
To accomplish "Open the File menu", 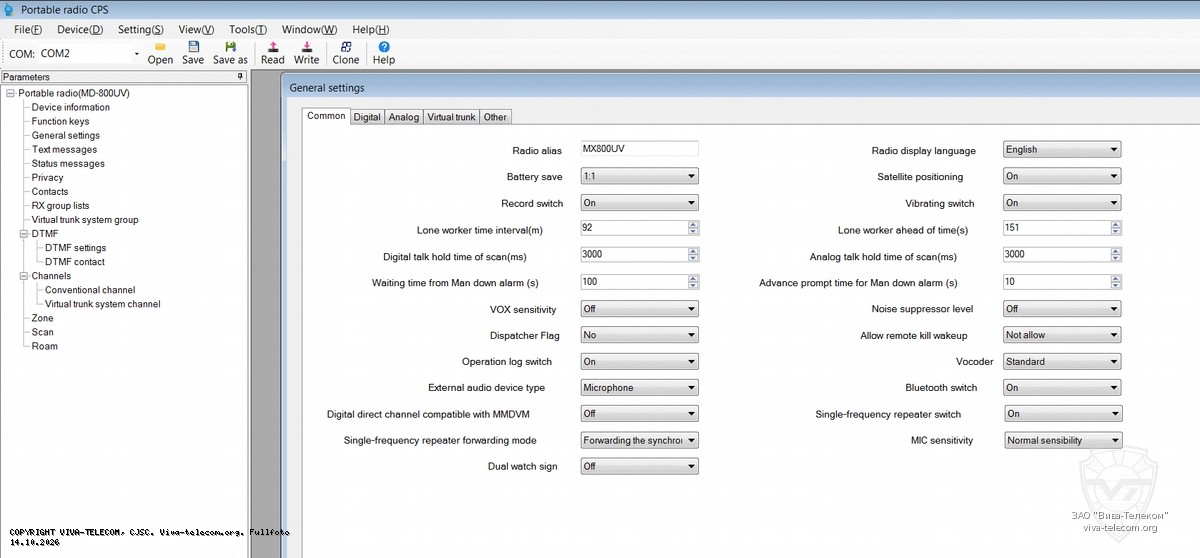I will (x=28, y=30).
